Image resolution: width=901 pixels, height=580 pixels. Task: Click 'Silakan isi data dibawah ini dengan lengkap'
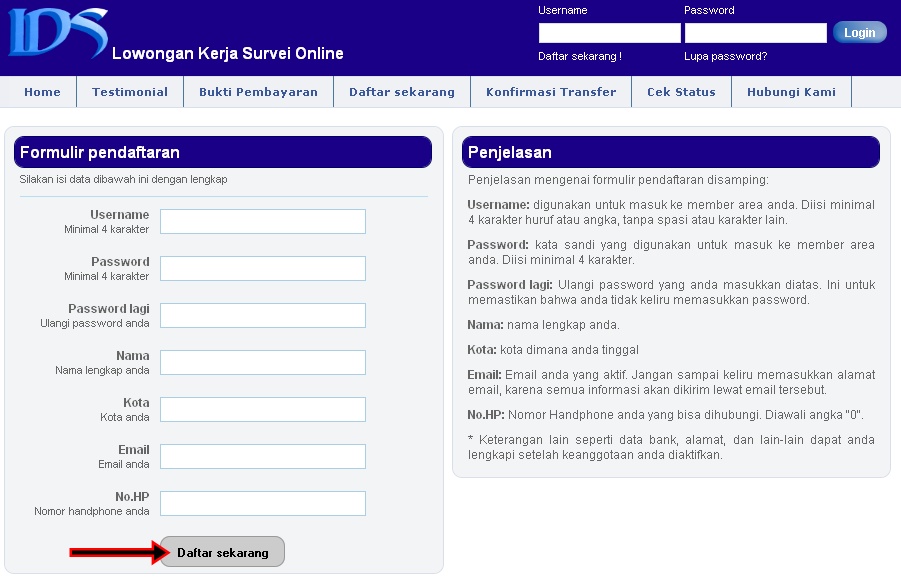[x=124, y=179]
